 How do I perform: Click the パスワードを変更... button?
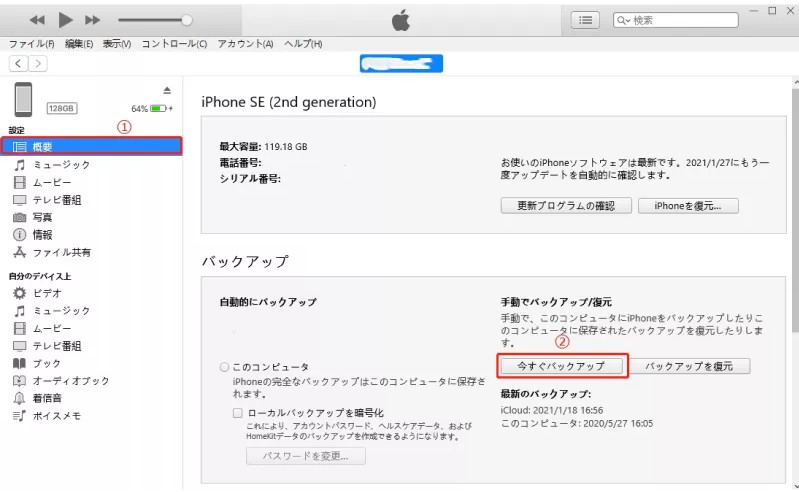click(305, 456)
